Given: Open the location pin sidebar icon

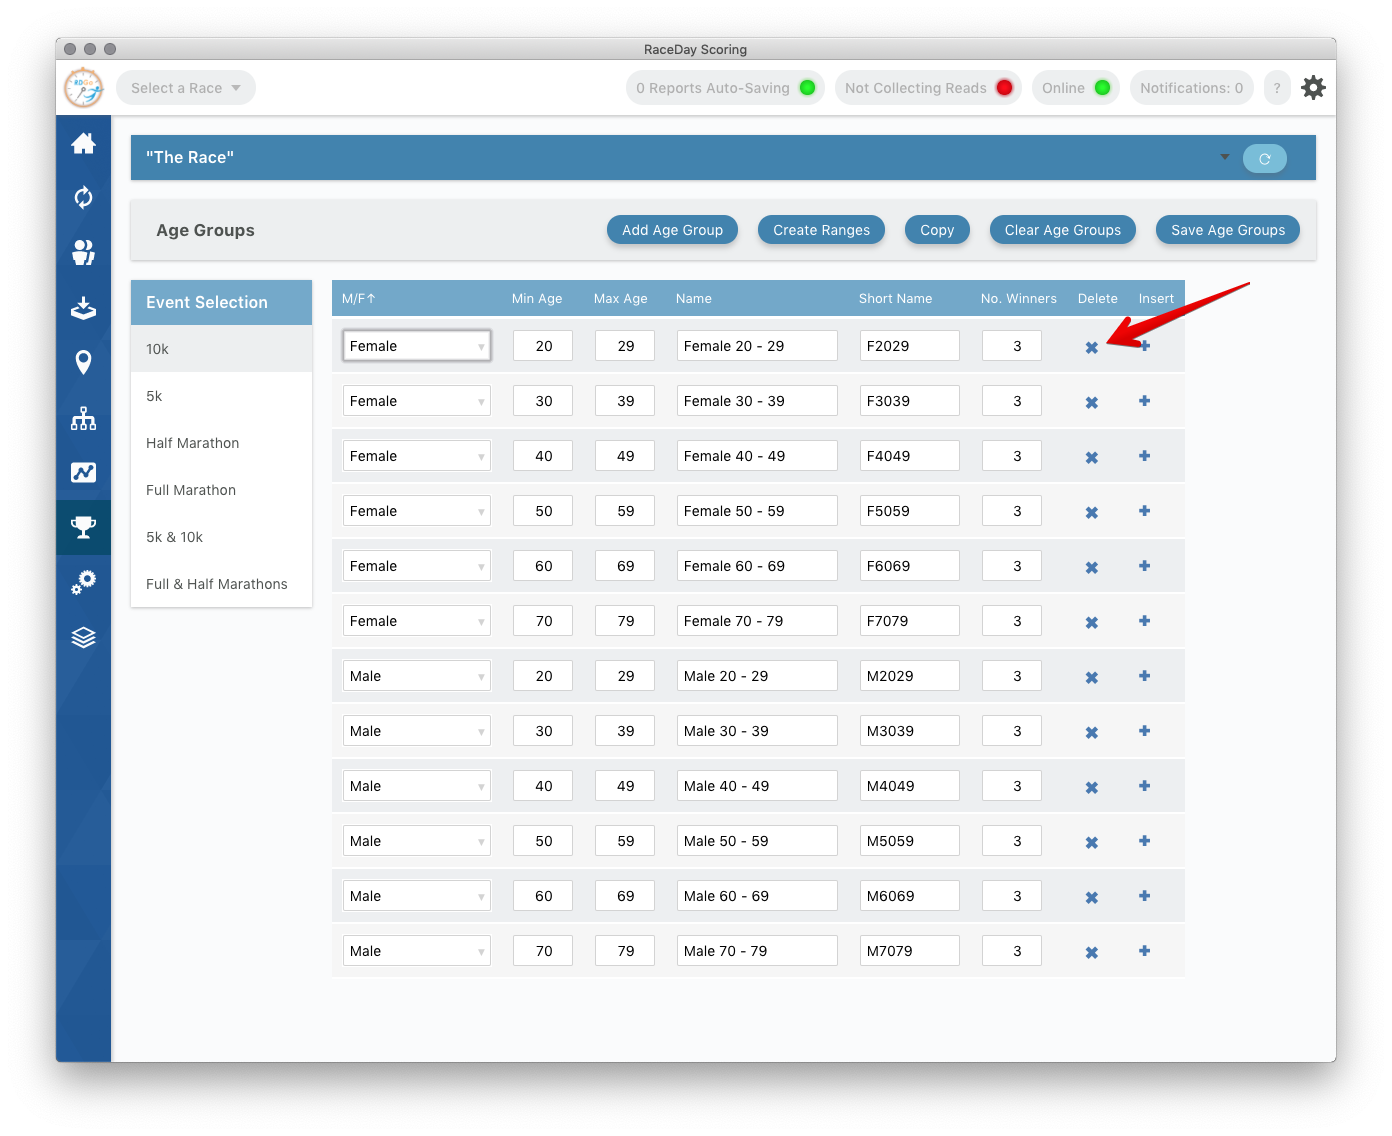Looking at the screenshot, I should pyautogui.click(x=83, y=362).
